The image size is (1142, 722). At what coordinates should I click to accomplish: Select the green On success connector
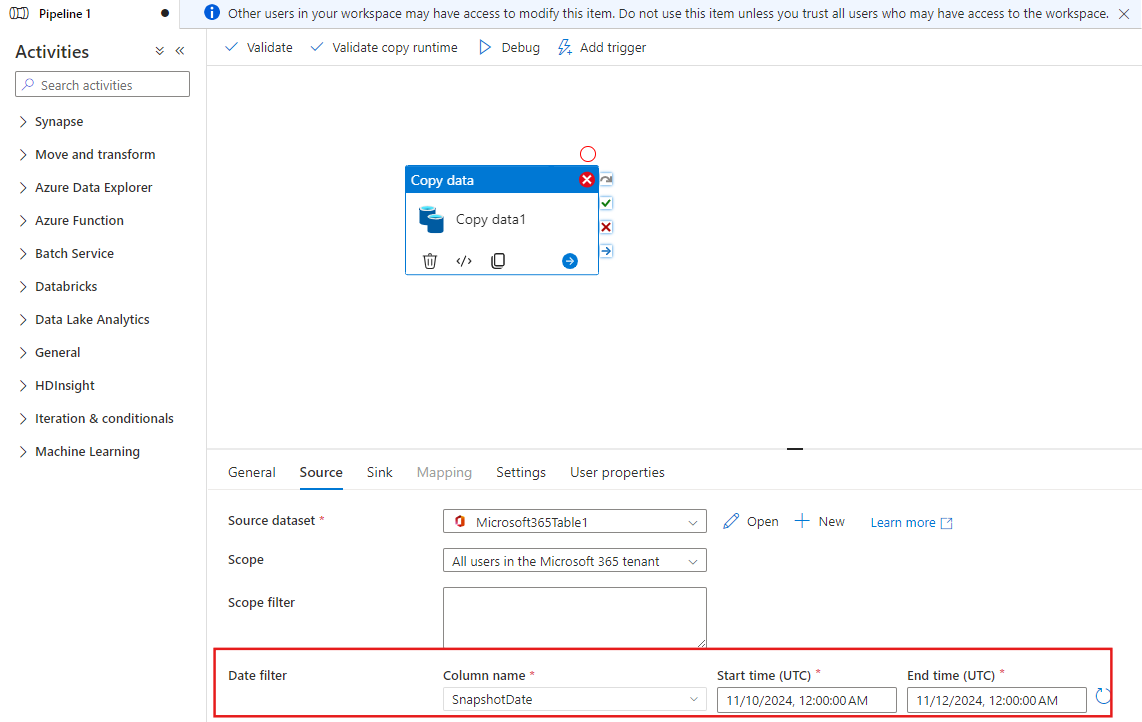tap(606, 203)
